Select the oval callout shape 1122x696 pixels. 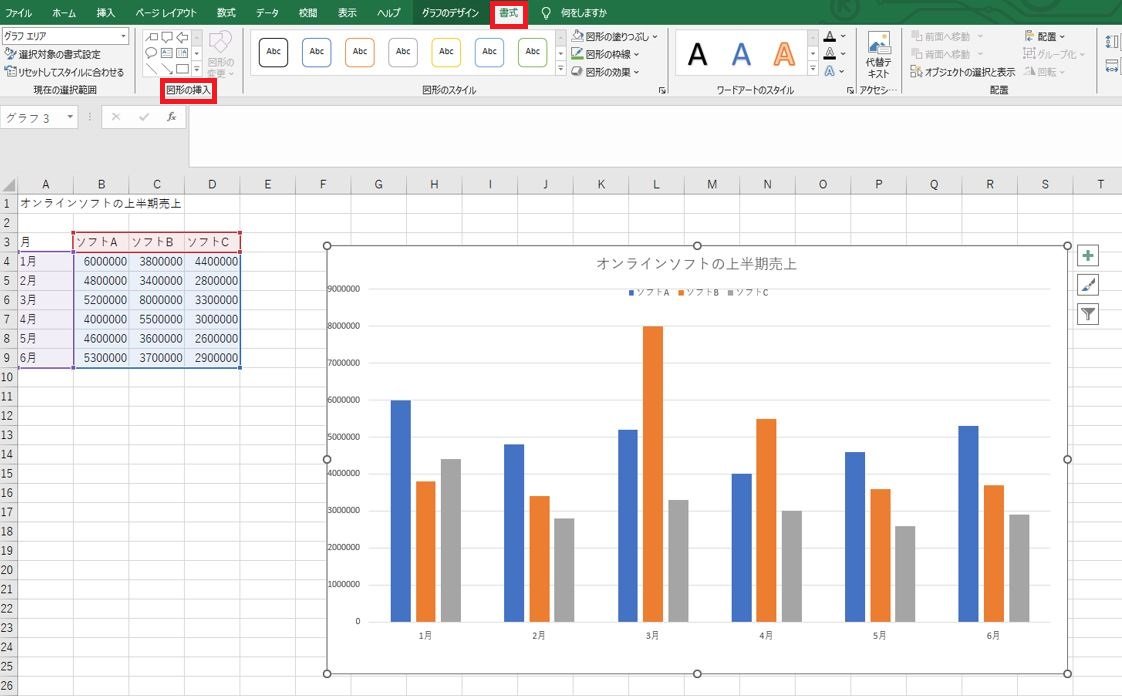151,53
